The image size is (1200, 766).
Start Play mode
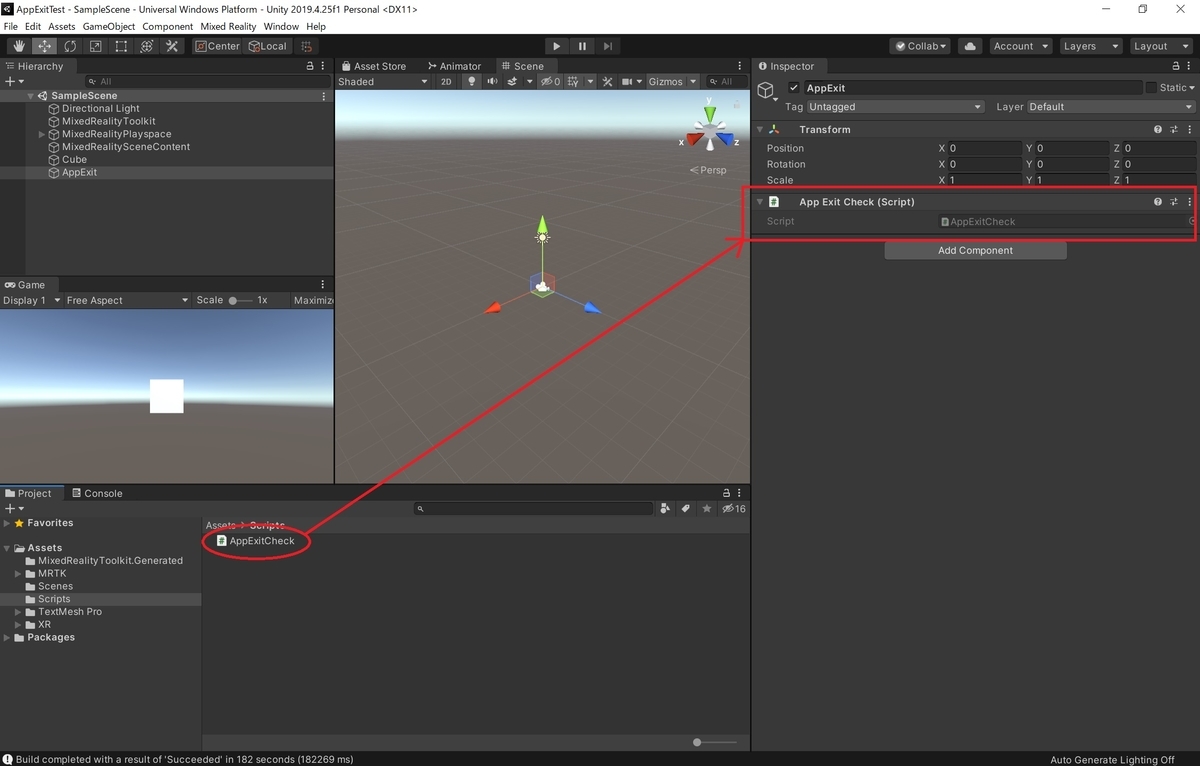pyautogui.click(x=557, y=46)
